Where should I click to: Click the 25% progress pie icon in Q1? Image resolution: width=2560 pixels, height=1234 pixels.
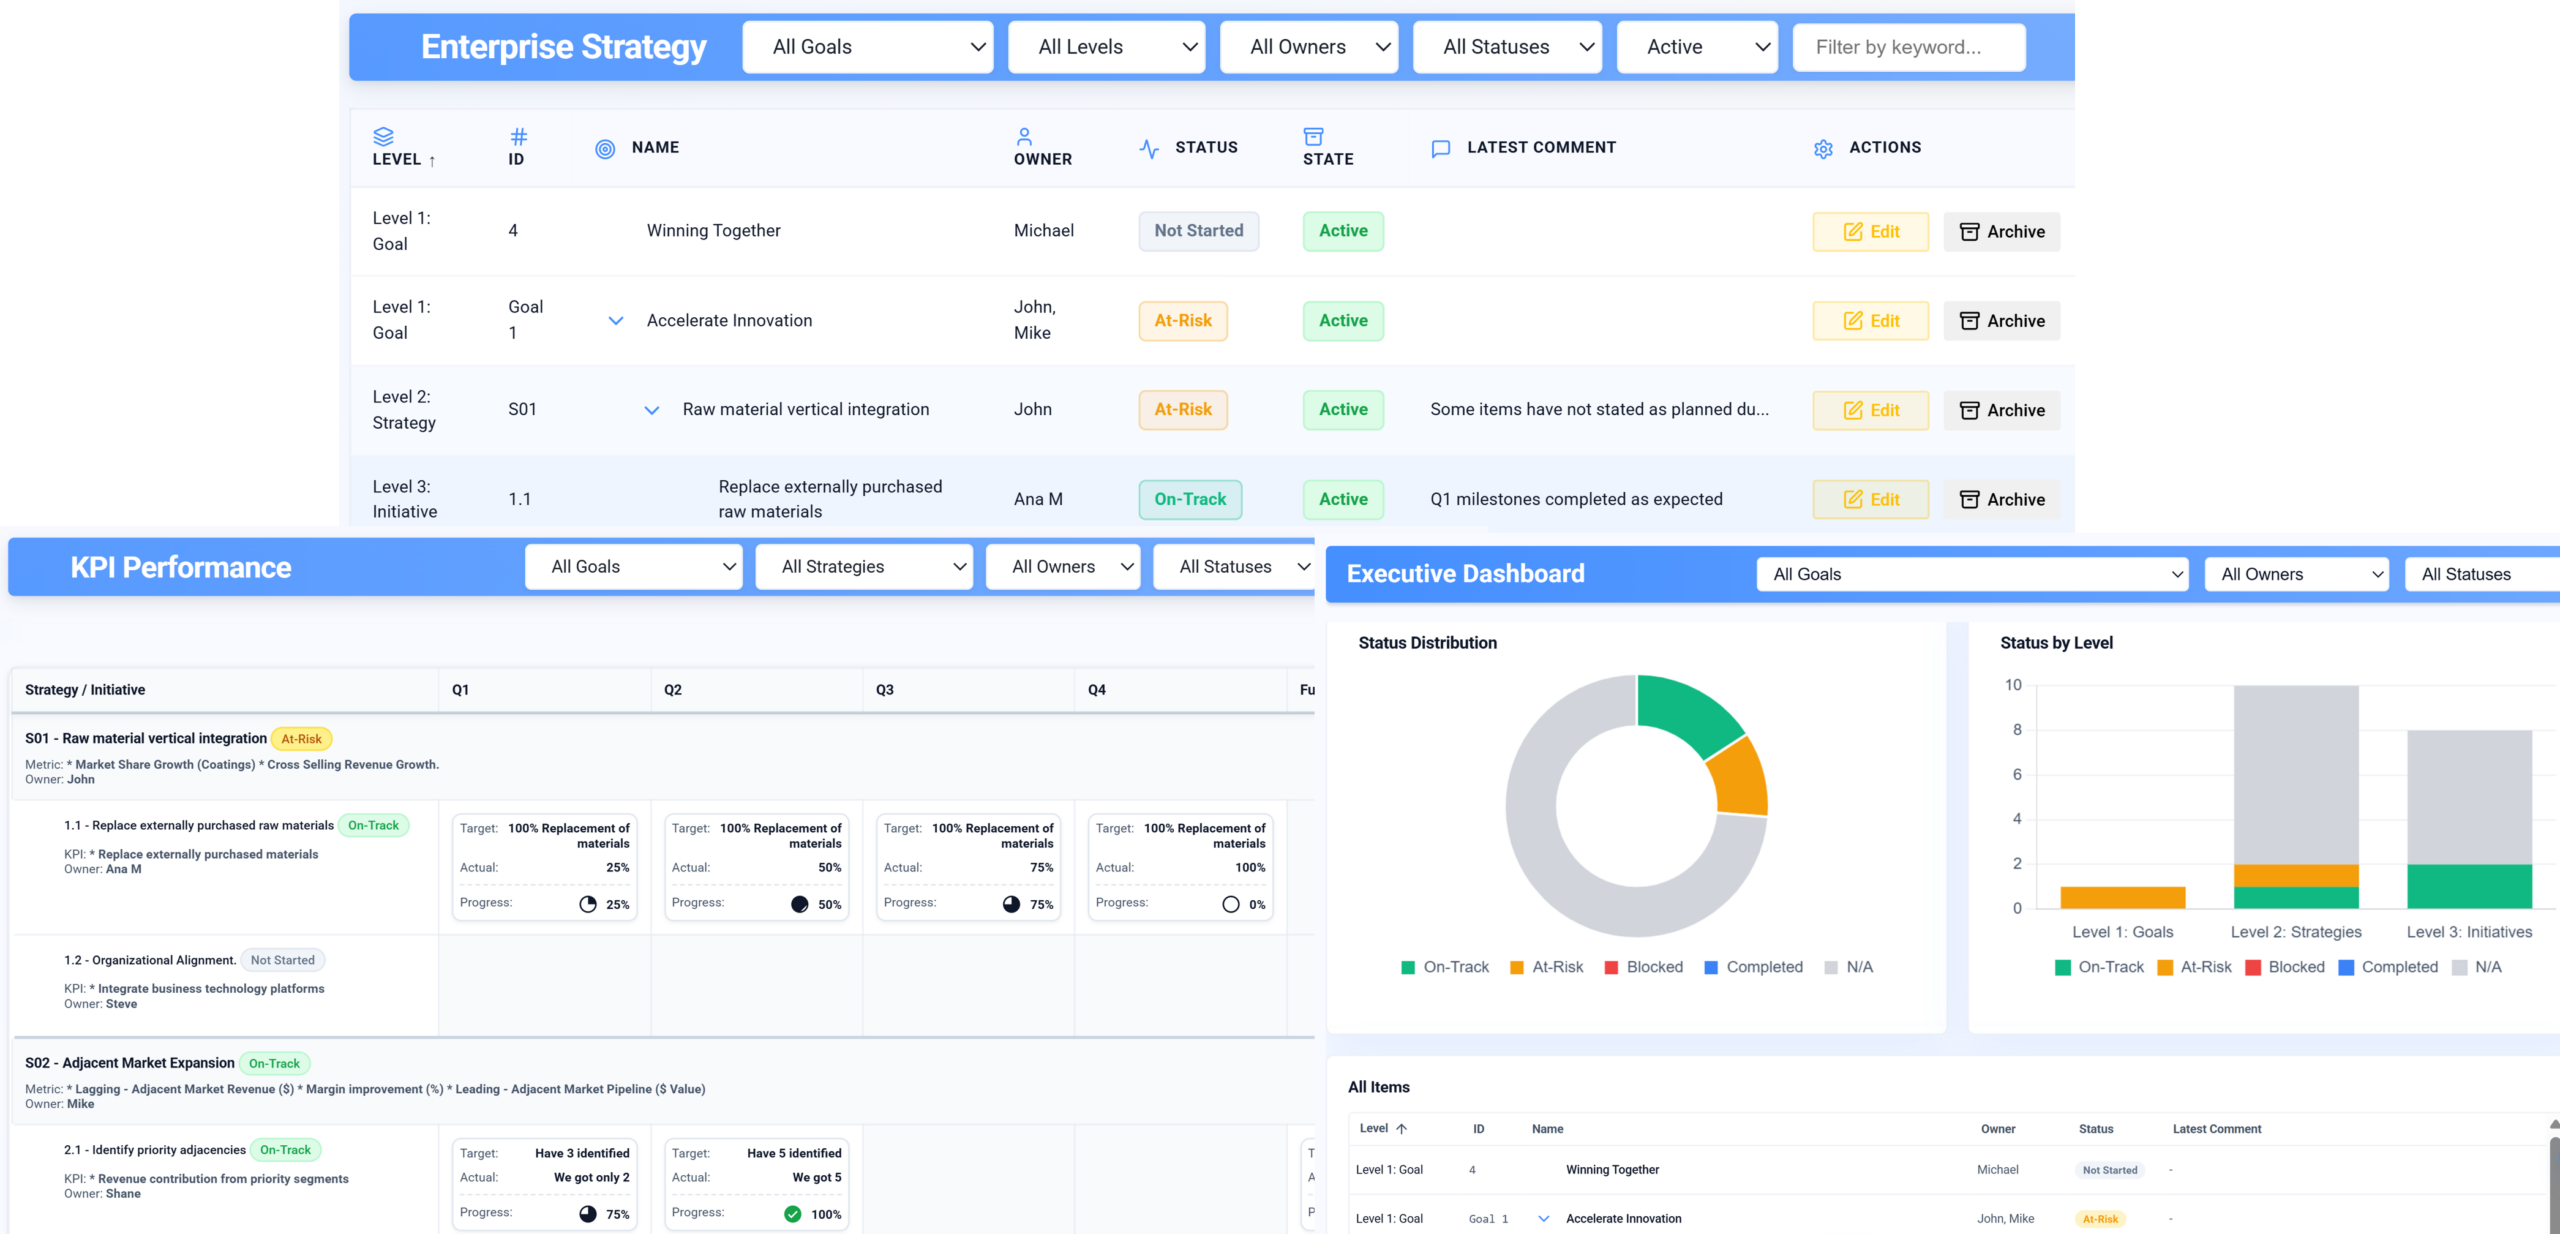pos(588,904)
